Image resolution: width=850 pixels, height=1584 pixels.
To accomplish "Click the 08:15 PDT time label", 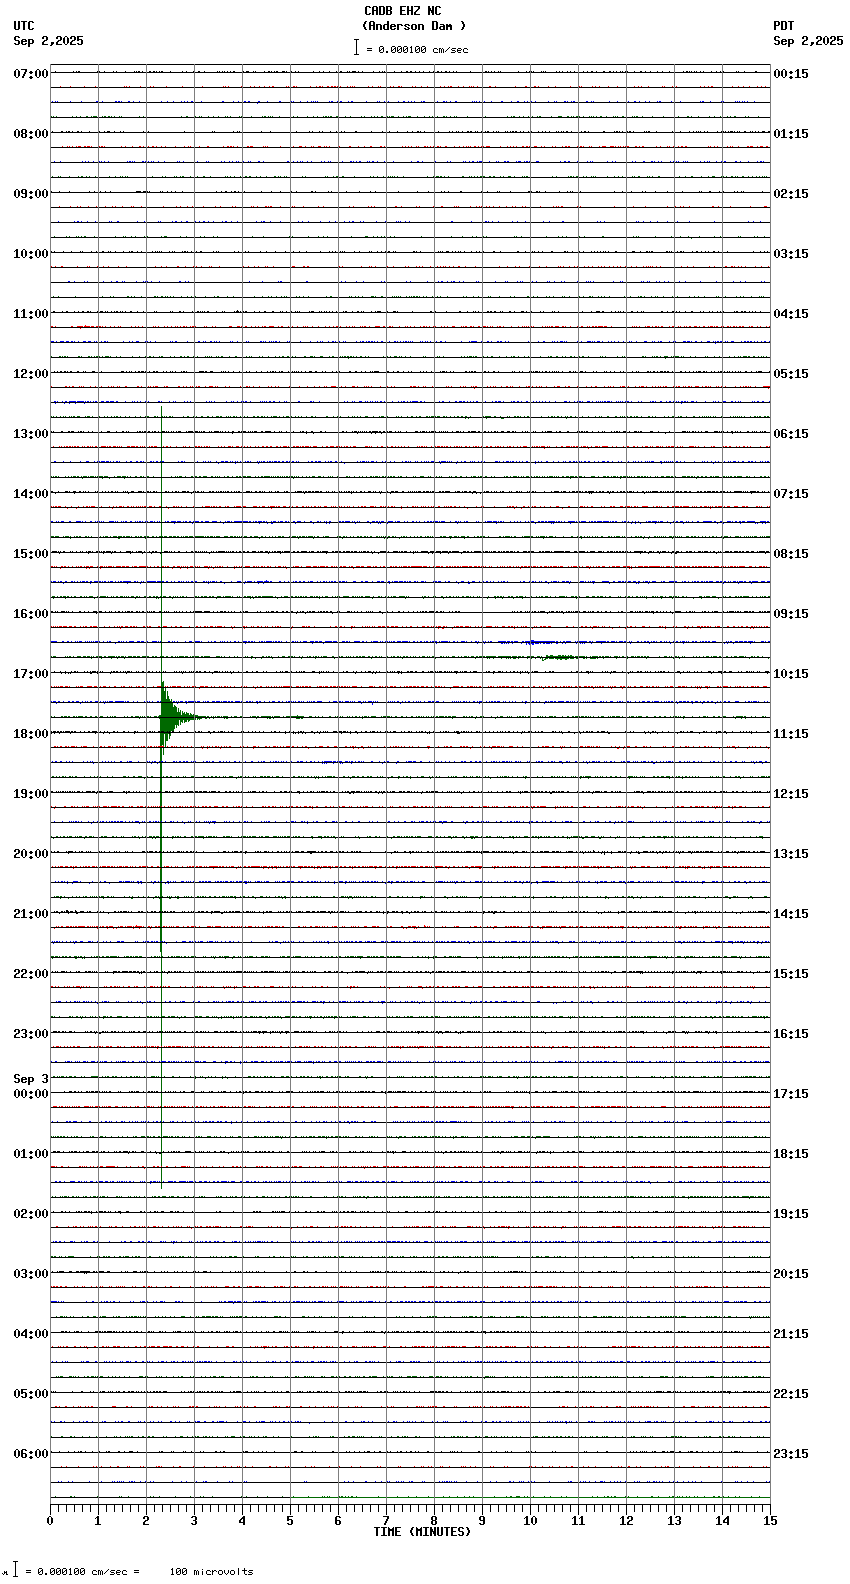I will (791, 554).
